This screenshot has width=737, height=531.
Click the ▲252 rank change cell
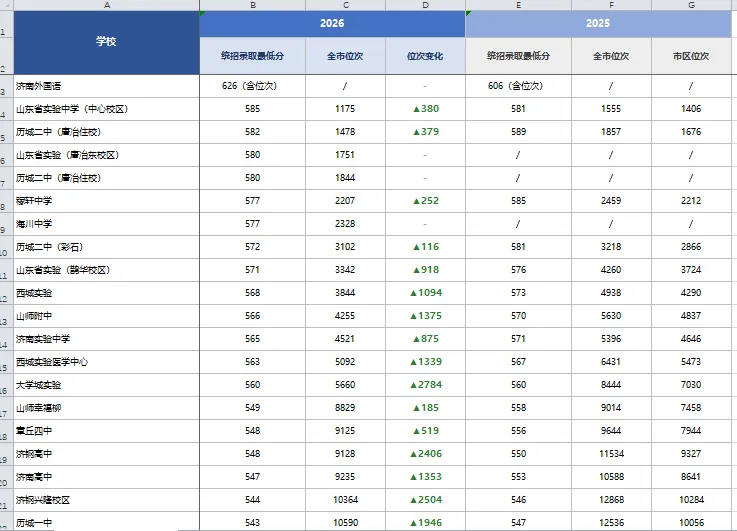[x=425, y=201]
